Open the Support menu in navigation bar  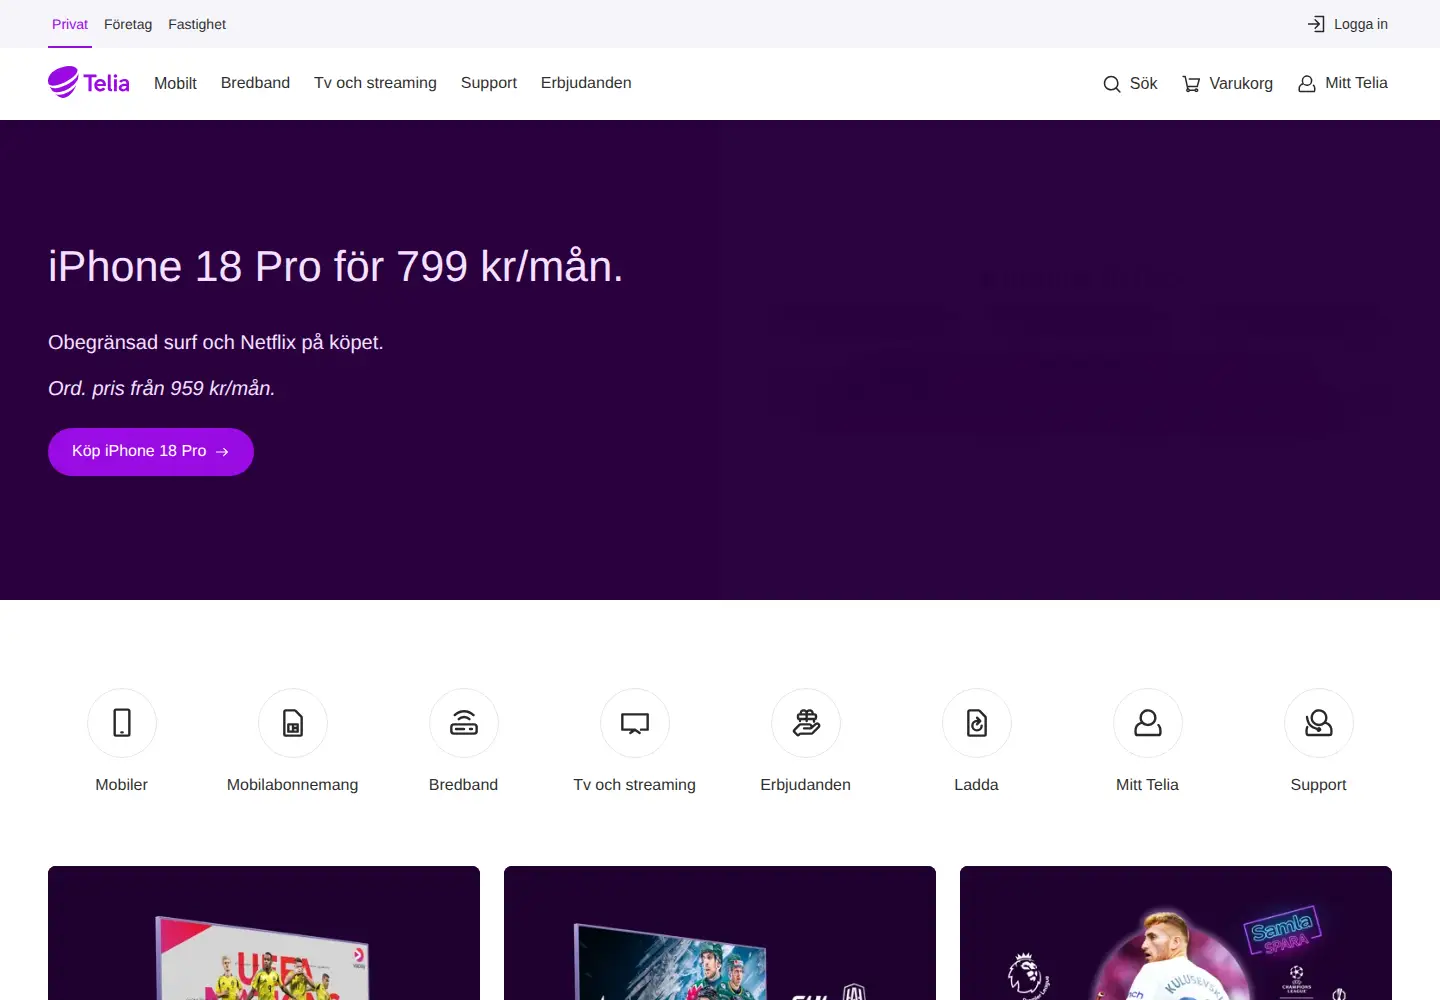coord(489,83)
